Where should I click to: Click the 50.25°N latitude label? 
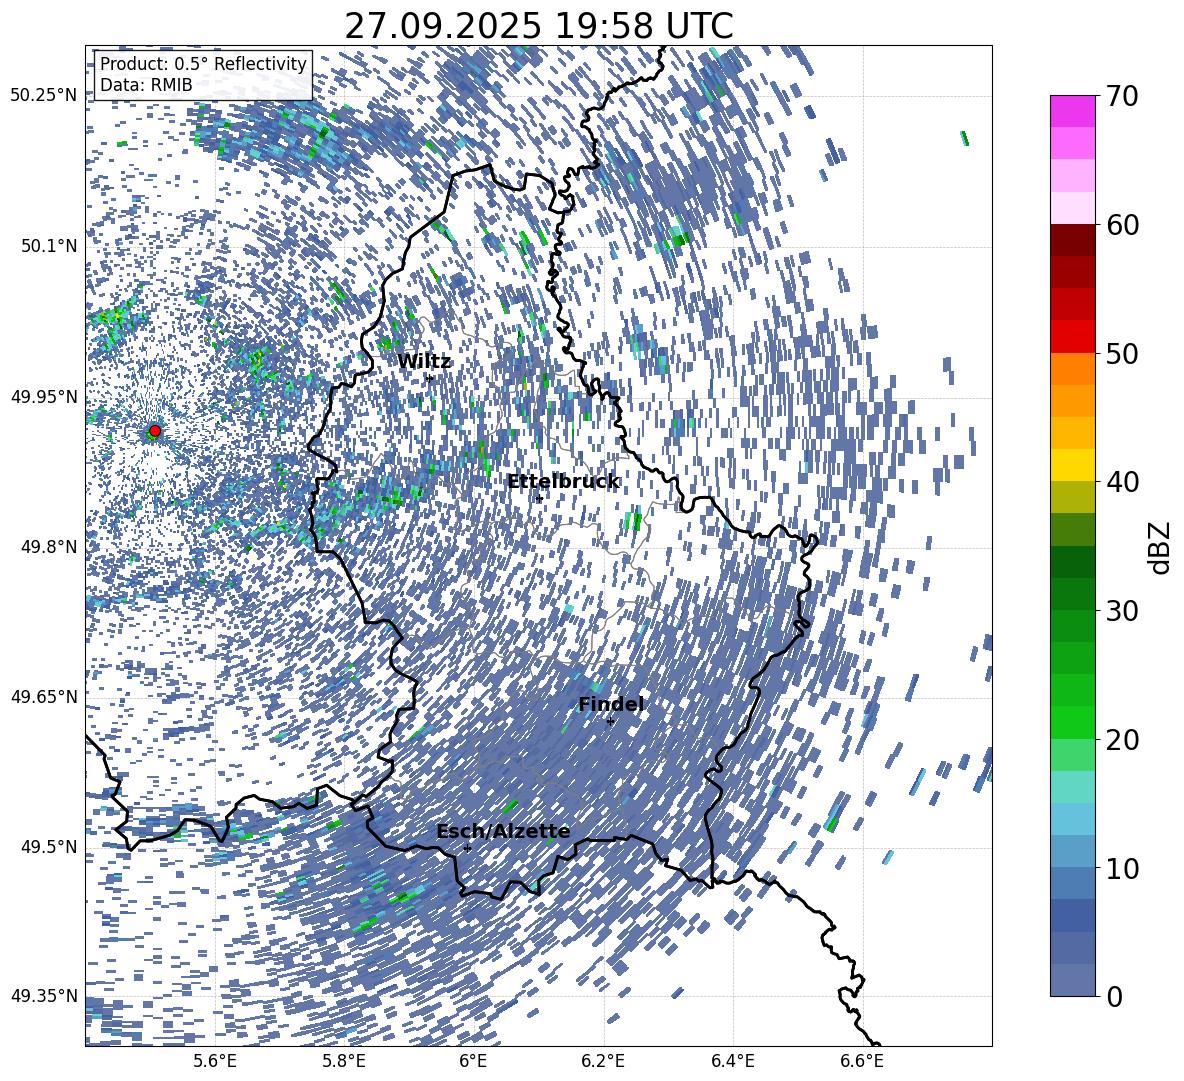(x=44, y=95)
